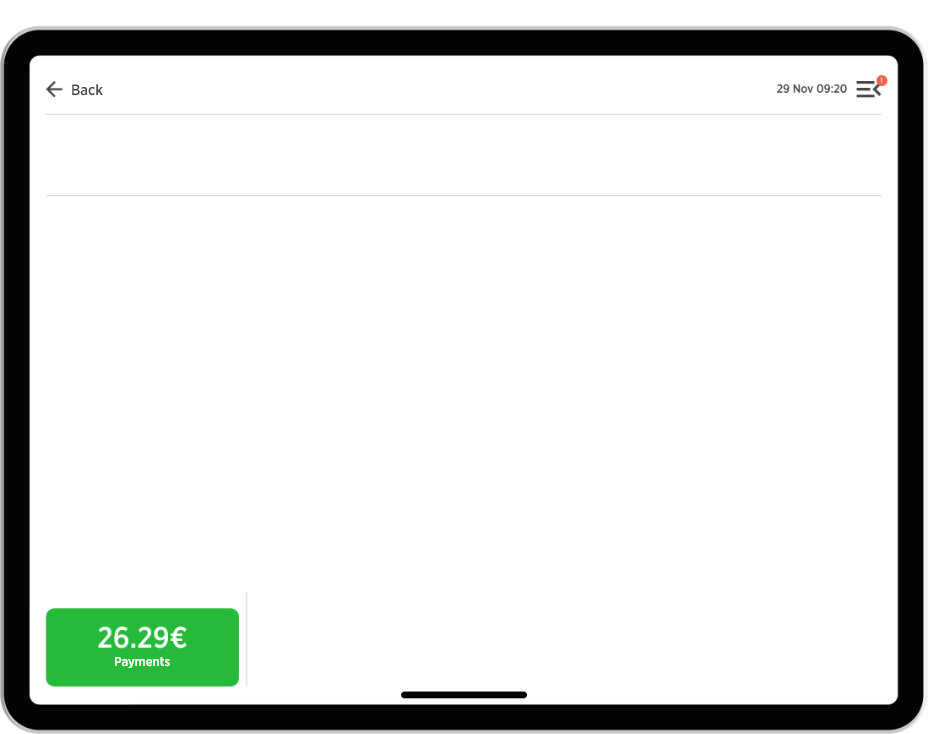
Task: View notifications via the red dot badge
Action: [x=882, y=81]
